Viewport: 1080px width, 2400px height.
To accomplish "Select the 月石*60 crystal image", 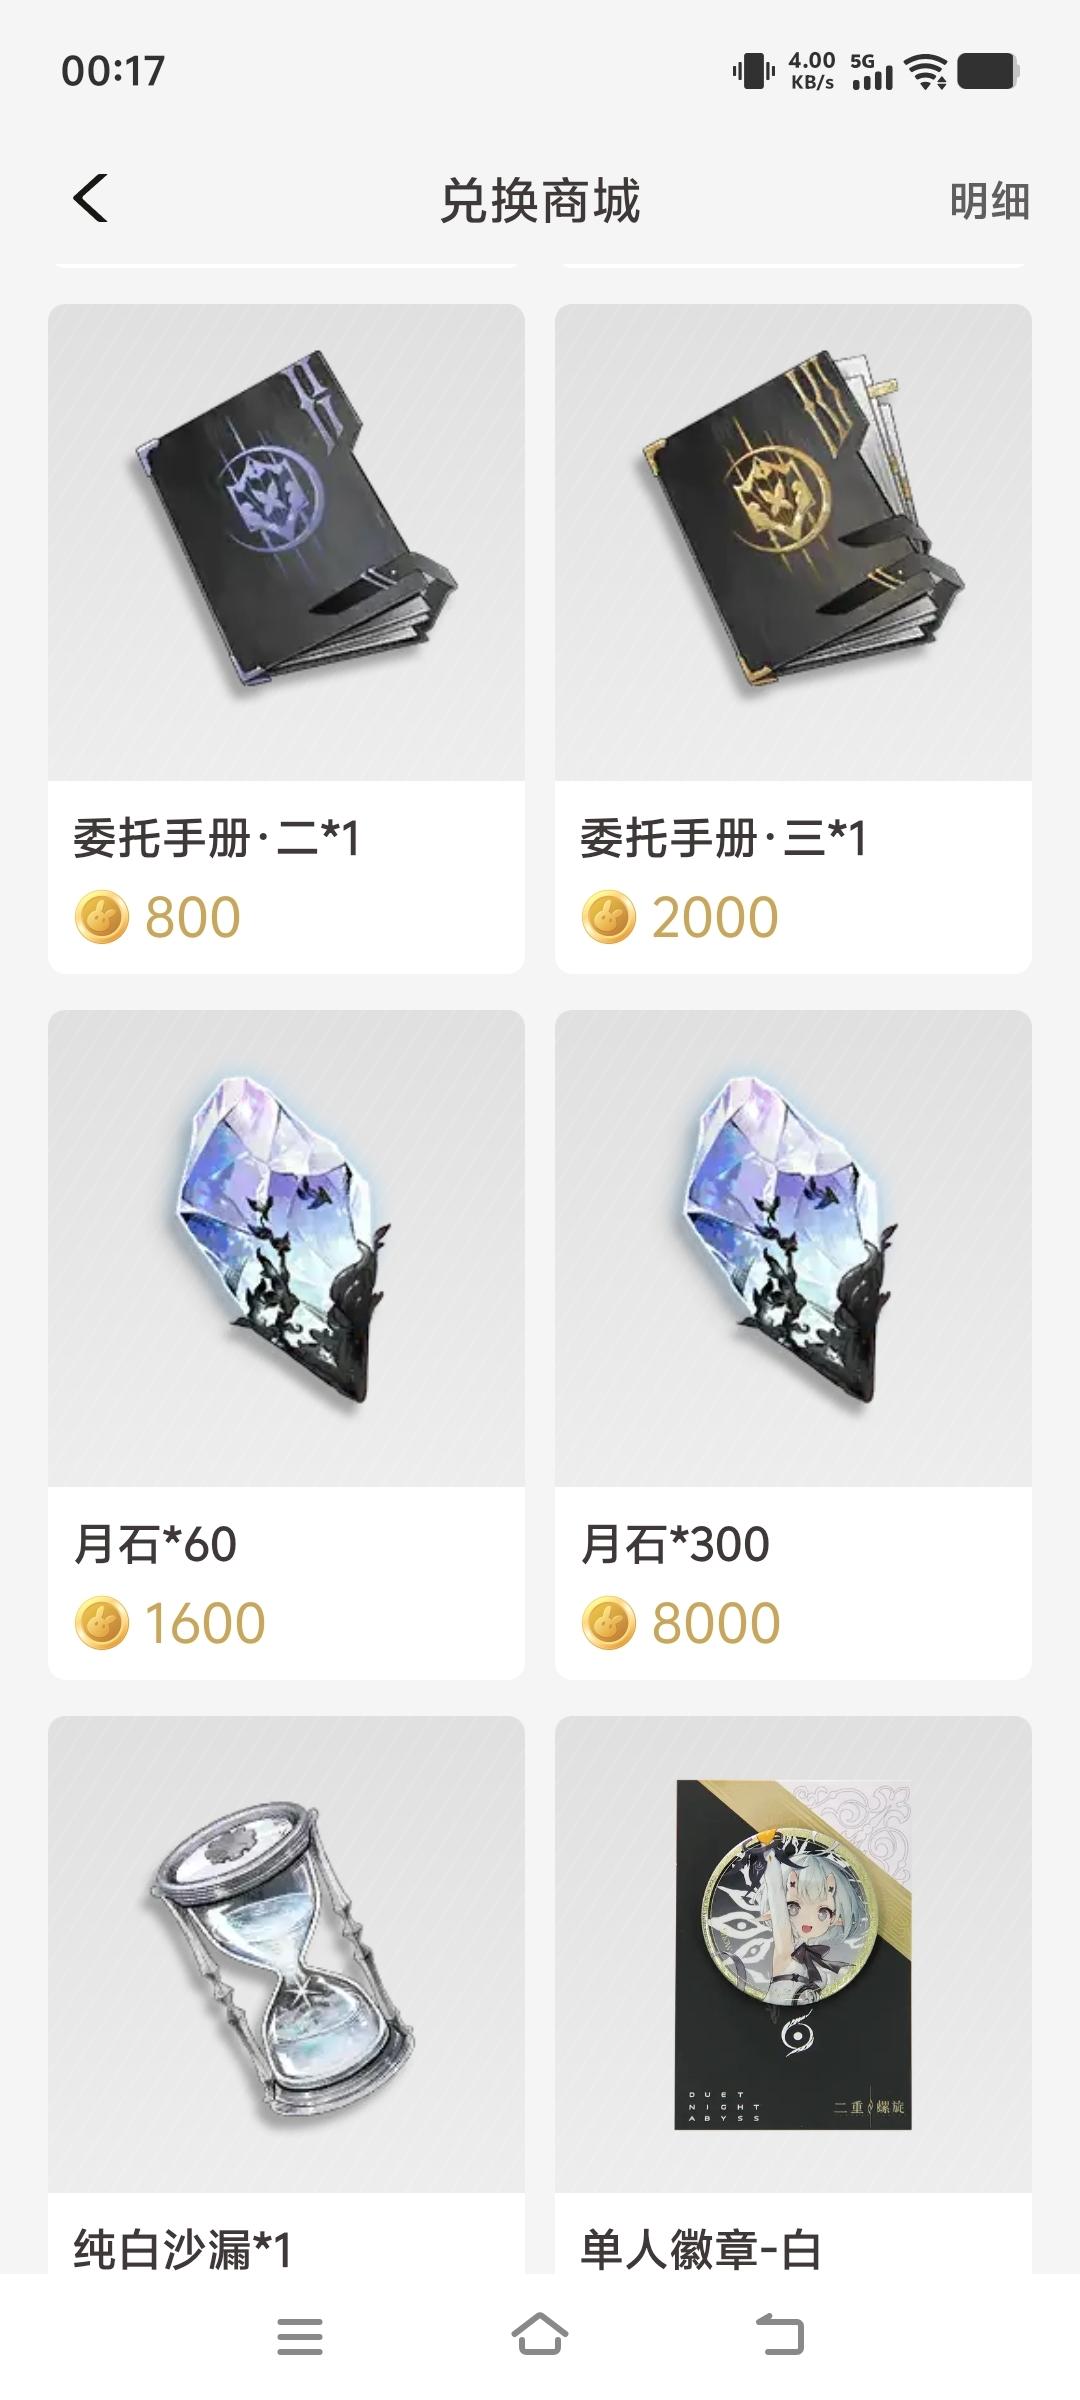I will 286,1248.
